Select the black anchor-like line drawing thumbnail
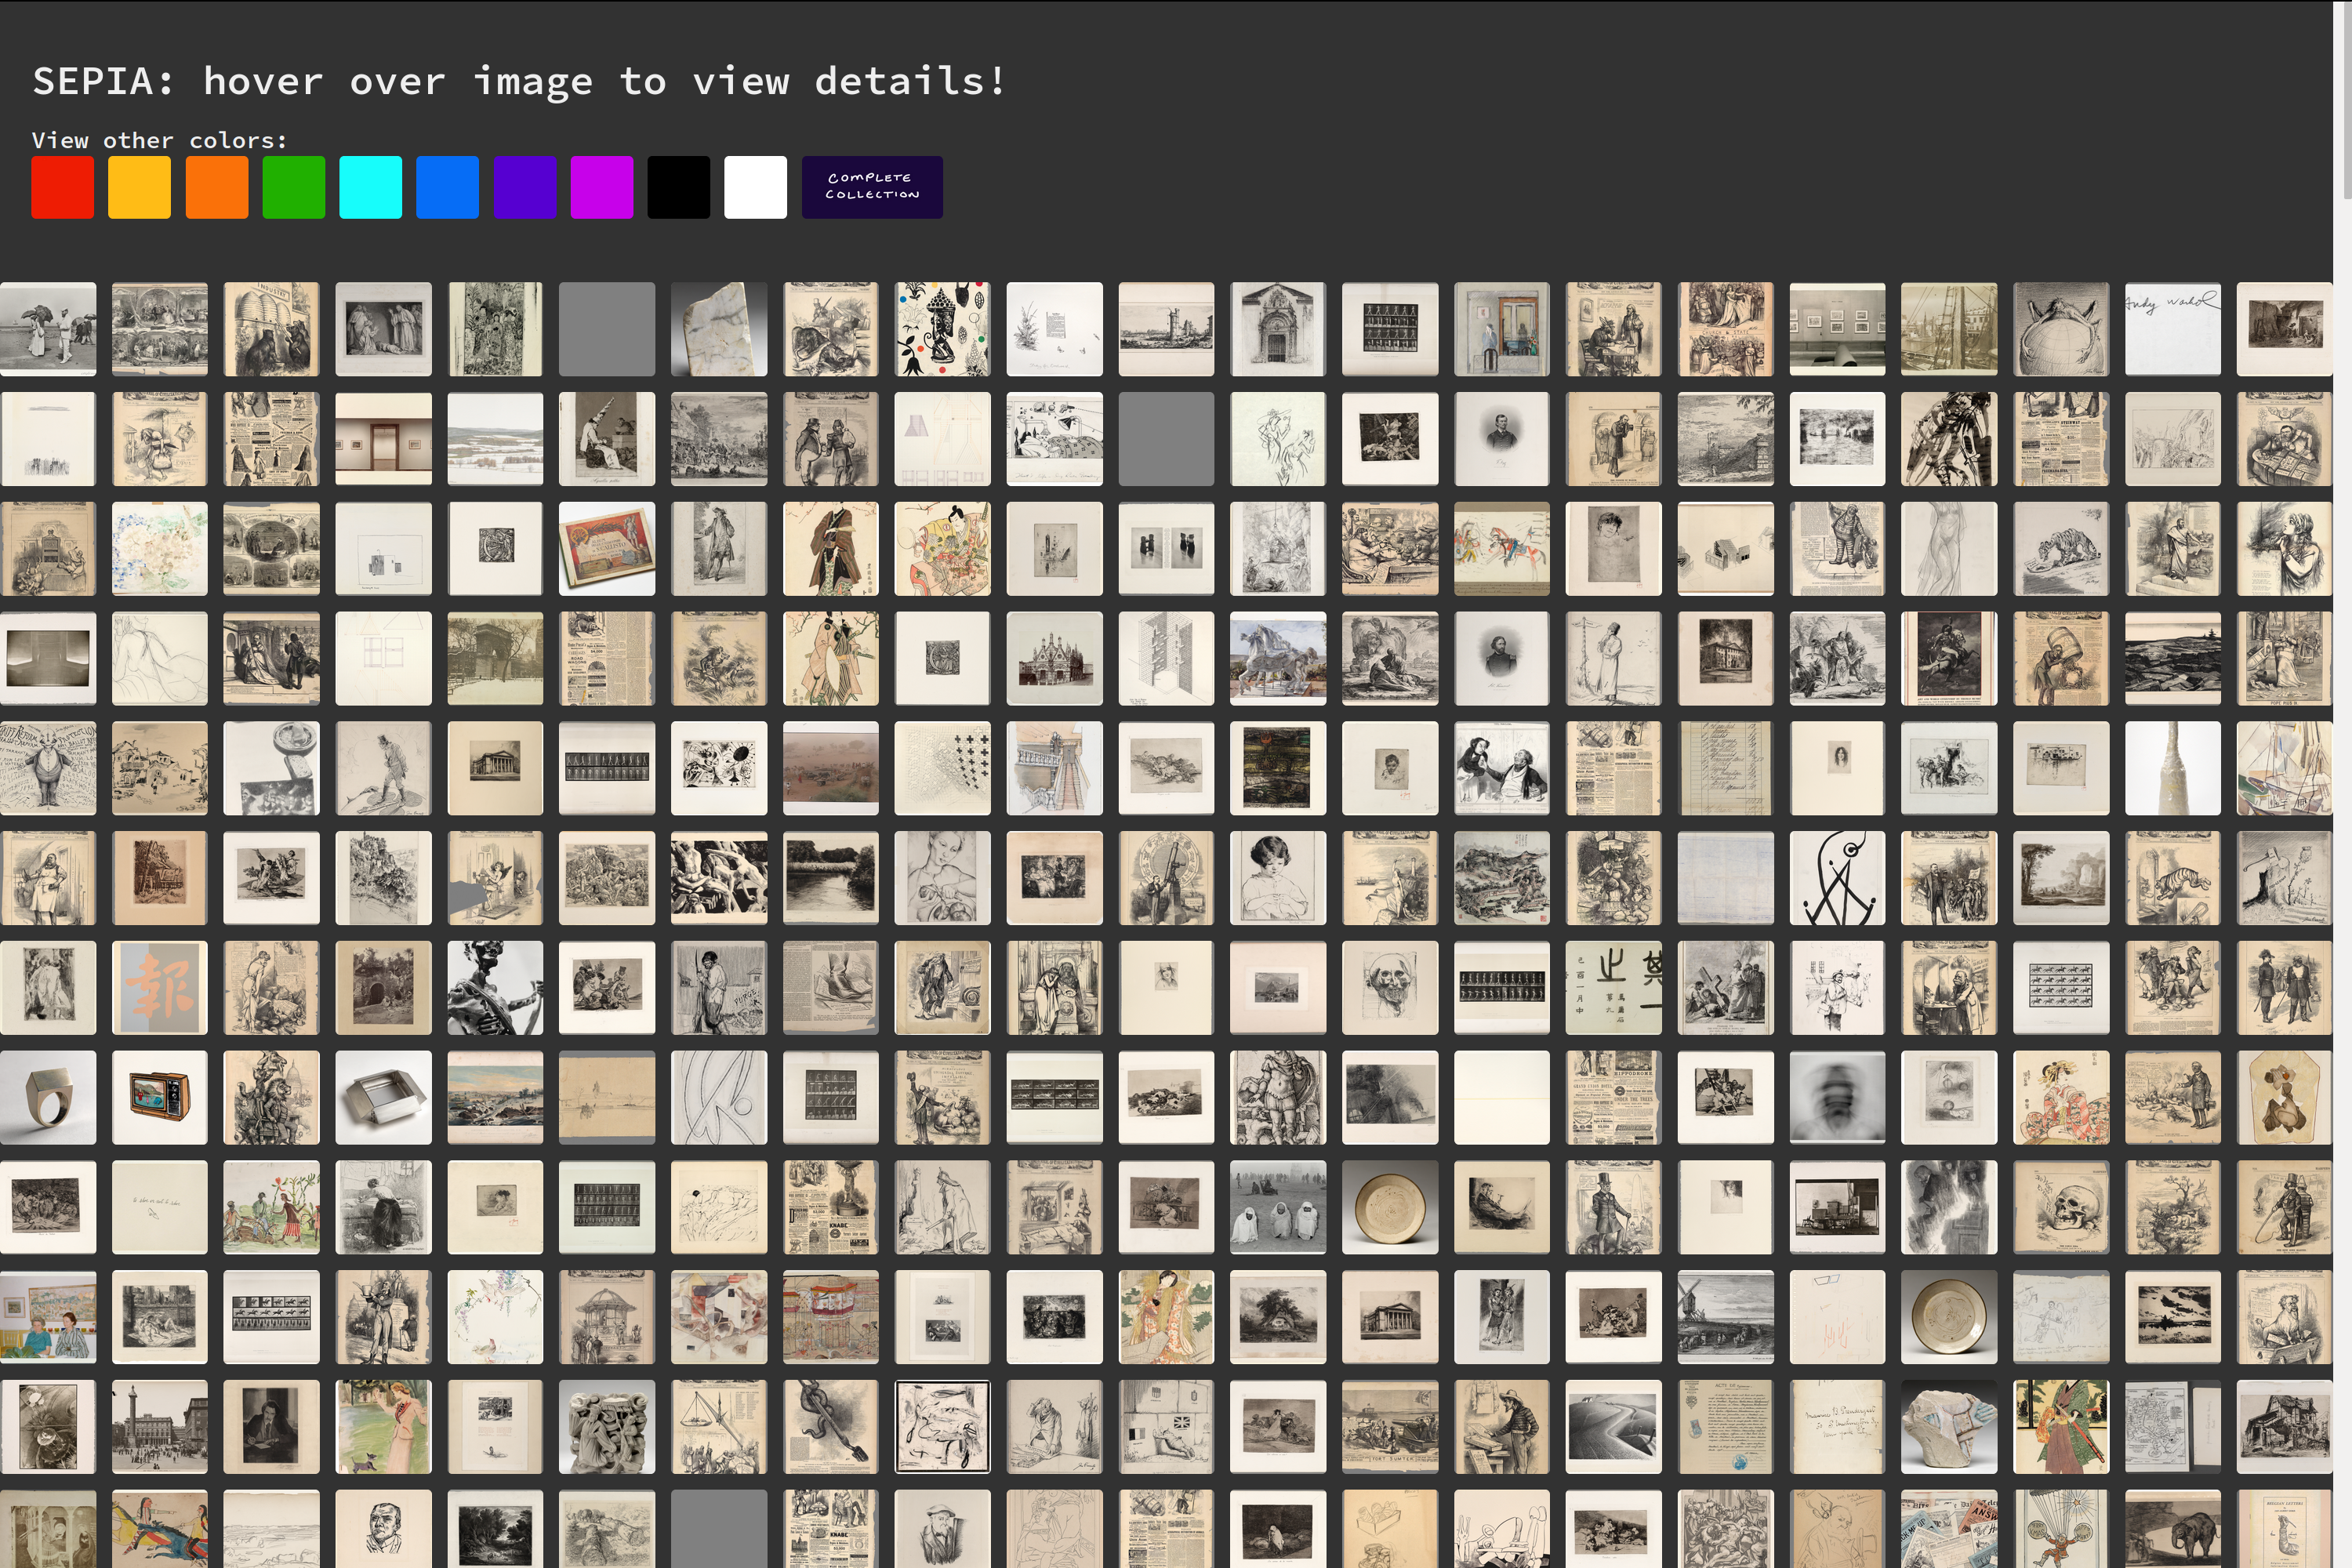2352x1568 pixels. click(x=1837, y=878)
